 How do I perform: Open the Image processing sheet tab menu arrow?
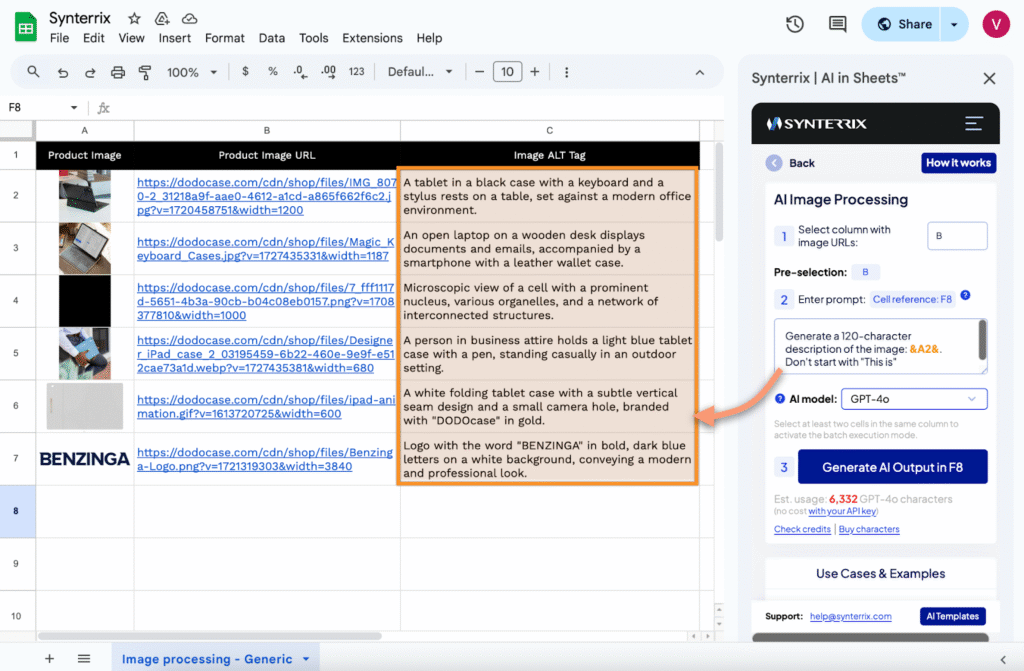tap(306, 659)
